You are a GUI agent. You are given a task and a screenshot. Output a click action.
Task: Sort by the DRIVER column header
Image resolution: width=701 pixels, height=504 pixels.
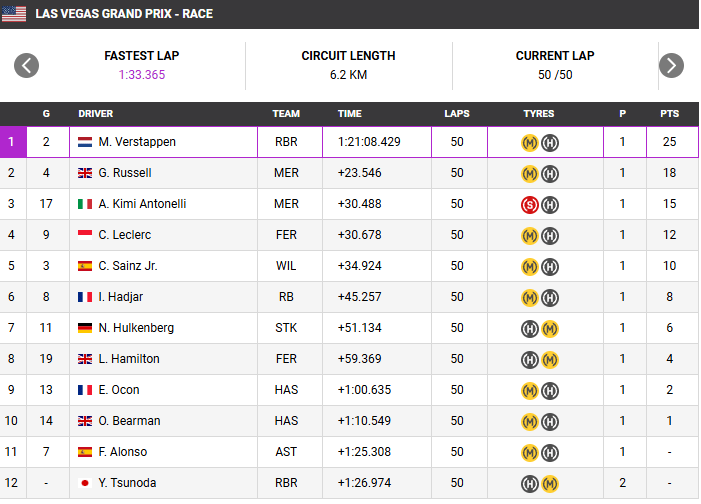click(x=96, y=114)
